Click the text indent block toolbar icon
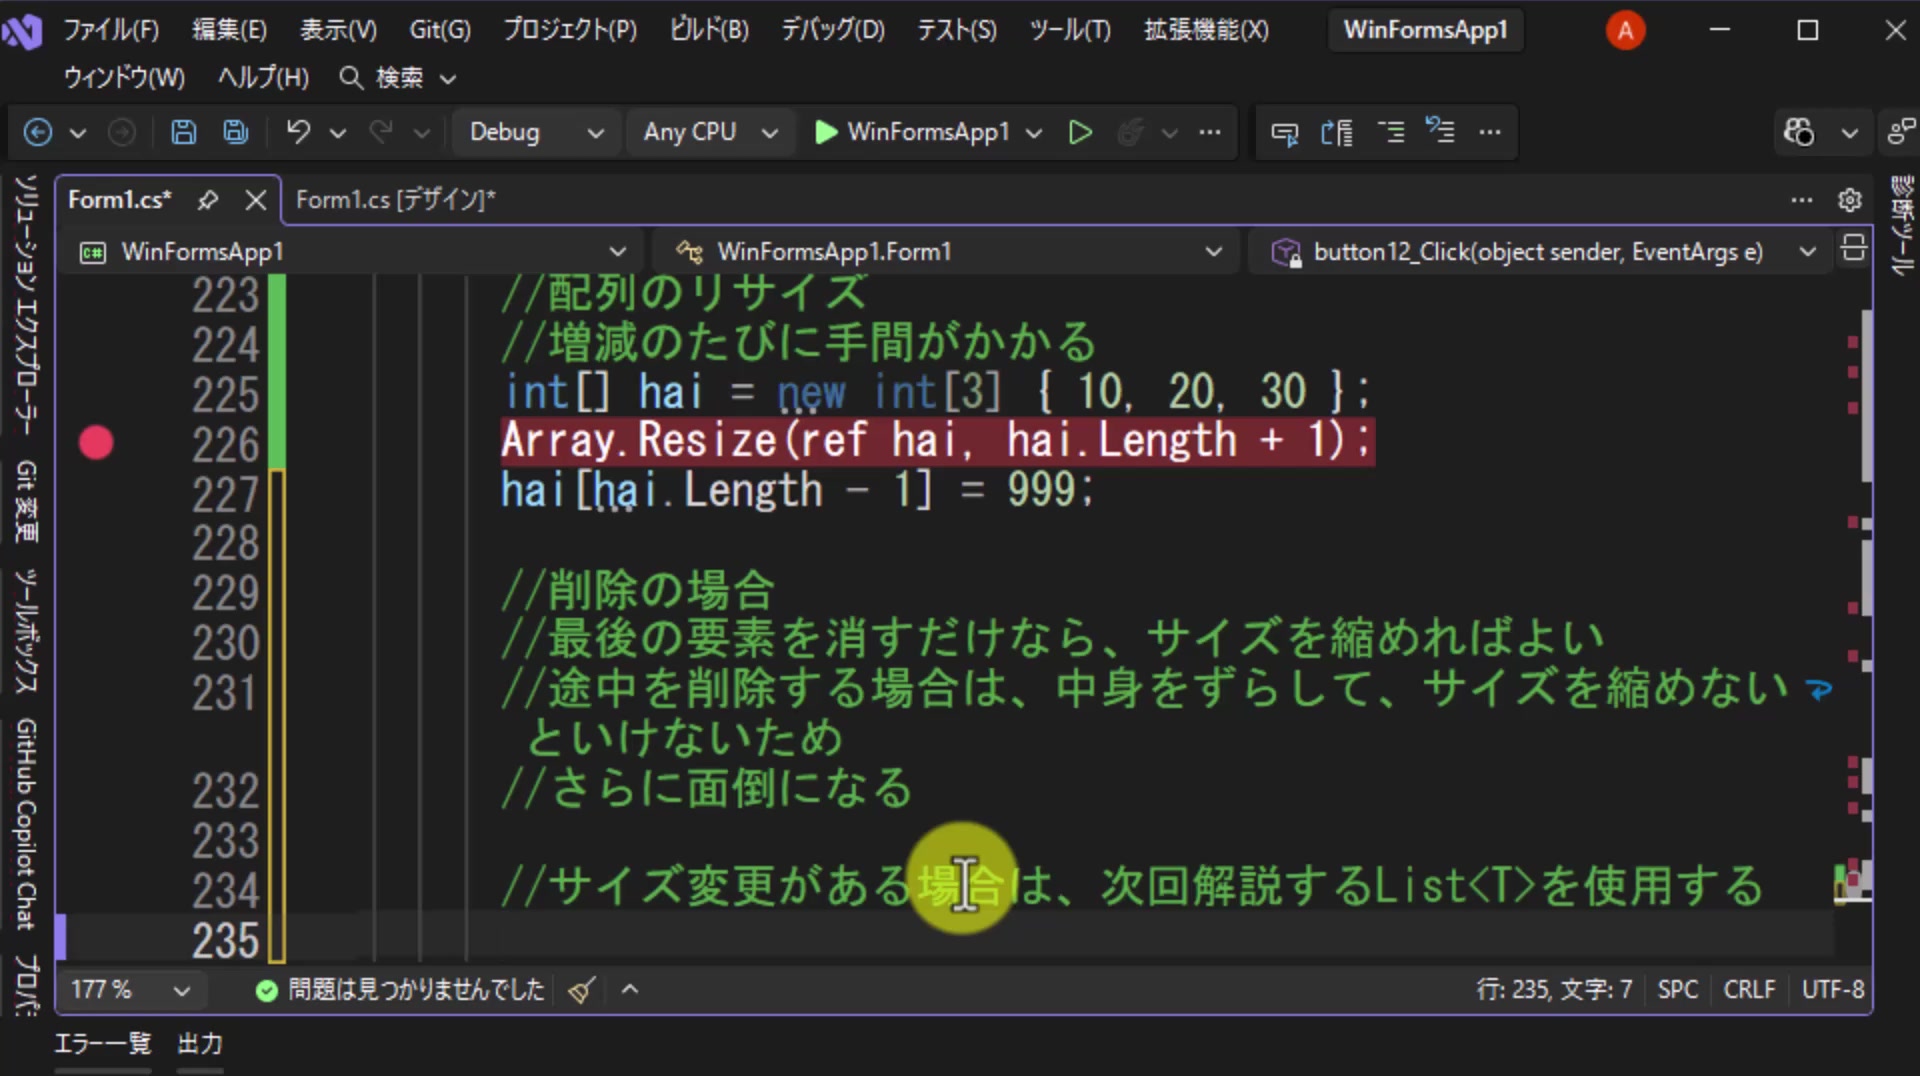Viewport: 1920px width, 1076px height. pyautogui.click(x=1337, y=132)
